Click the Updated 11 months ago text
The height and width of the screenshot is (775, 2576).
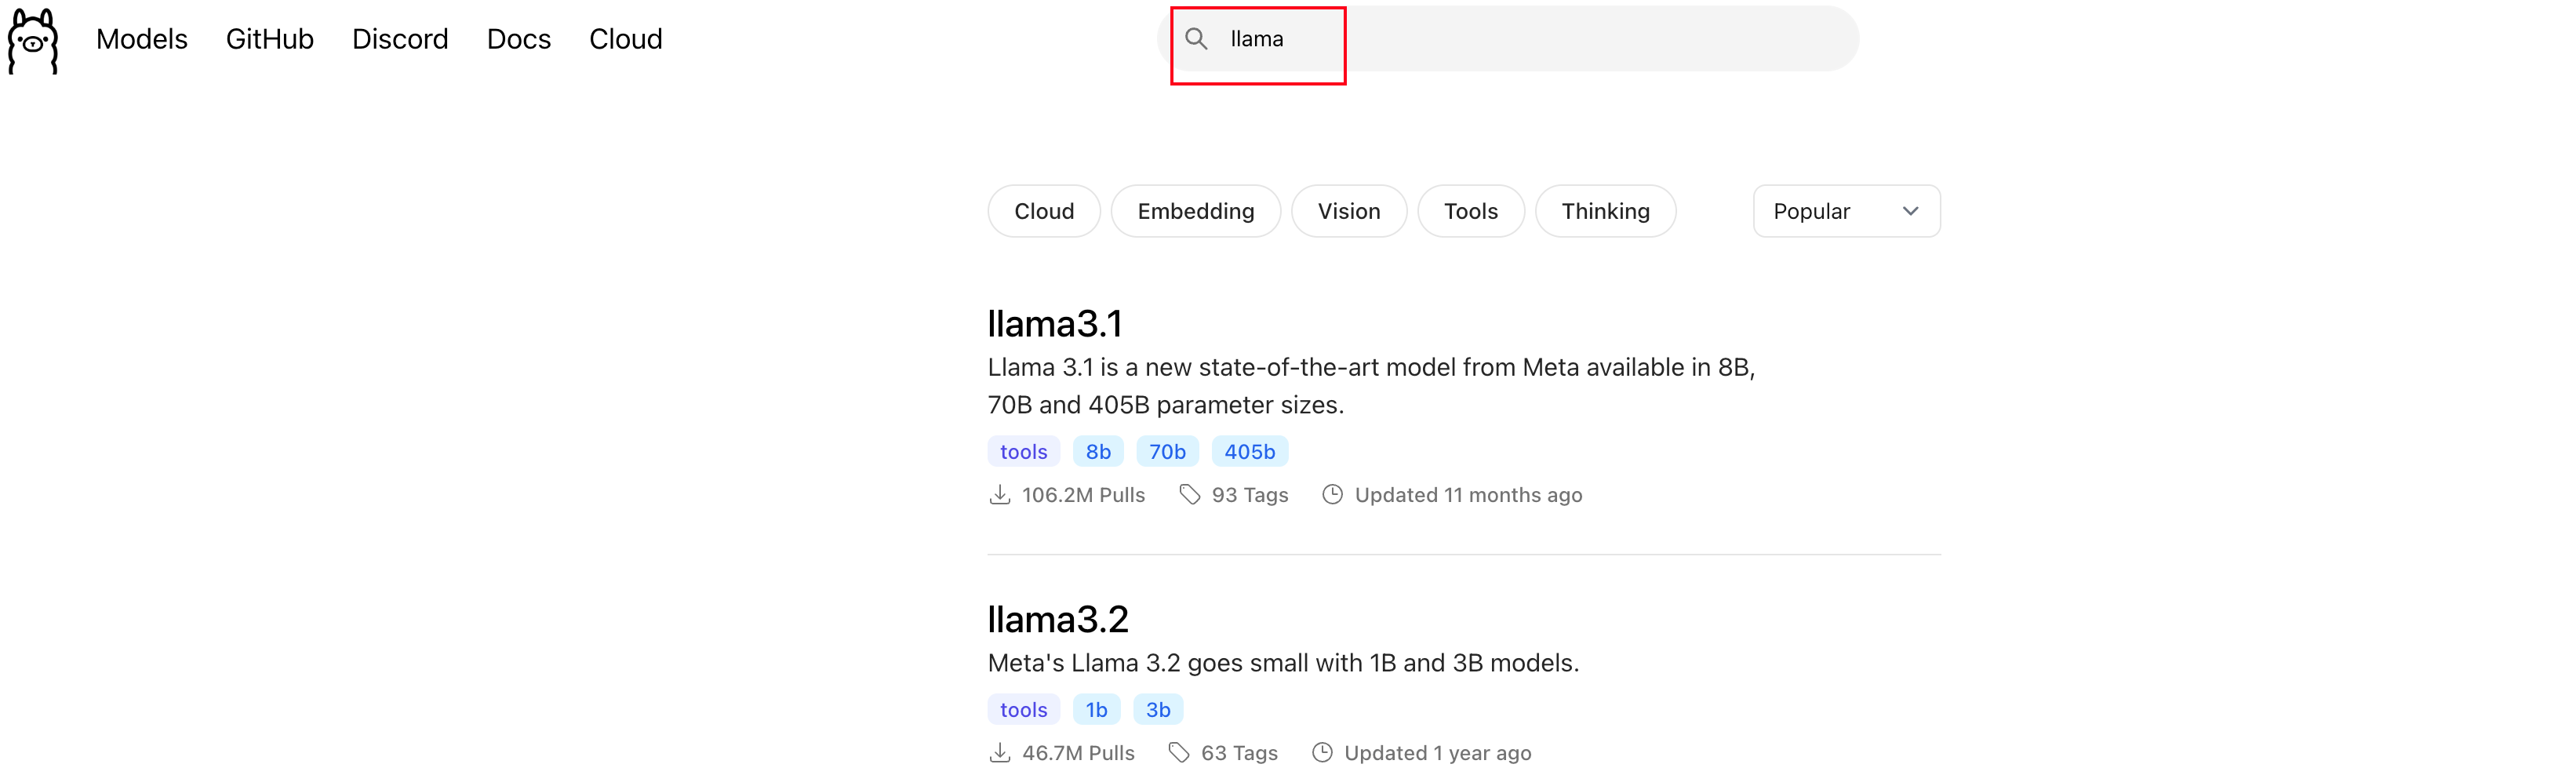pyautogui.click(x=1468, y=495)
